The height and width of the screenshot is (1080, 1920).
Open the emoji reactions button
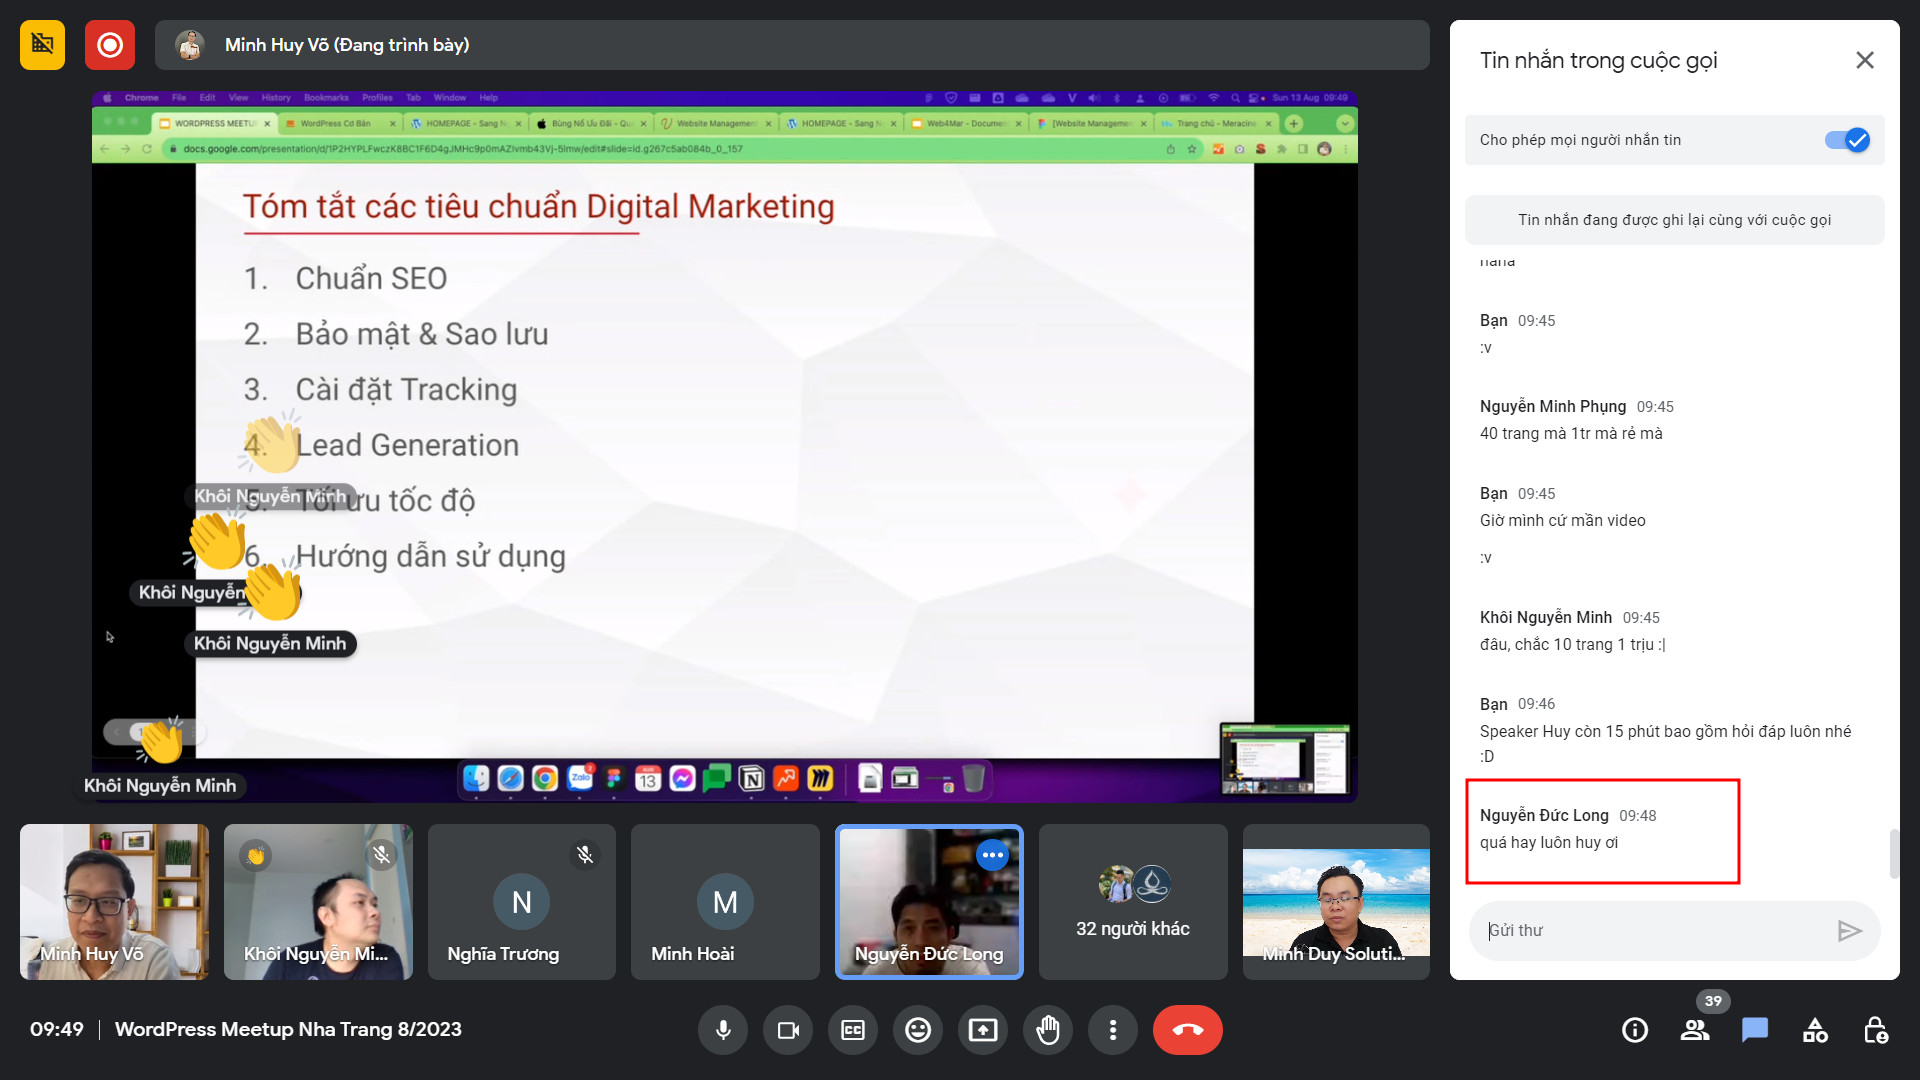[918, 1030]
